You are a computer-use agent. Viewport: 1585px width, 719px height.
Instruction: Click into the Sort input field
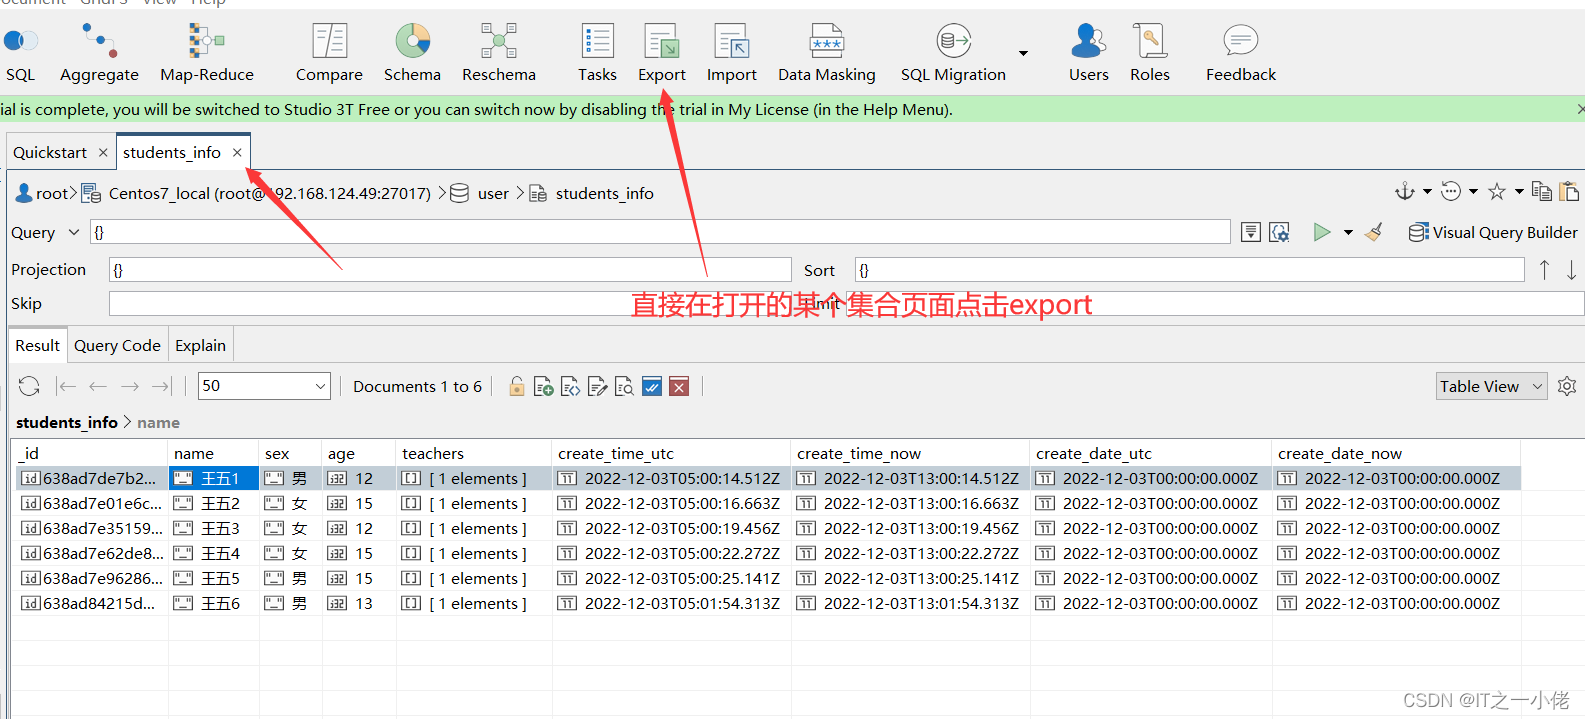pos(1190,270)
